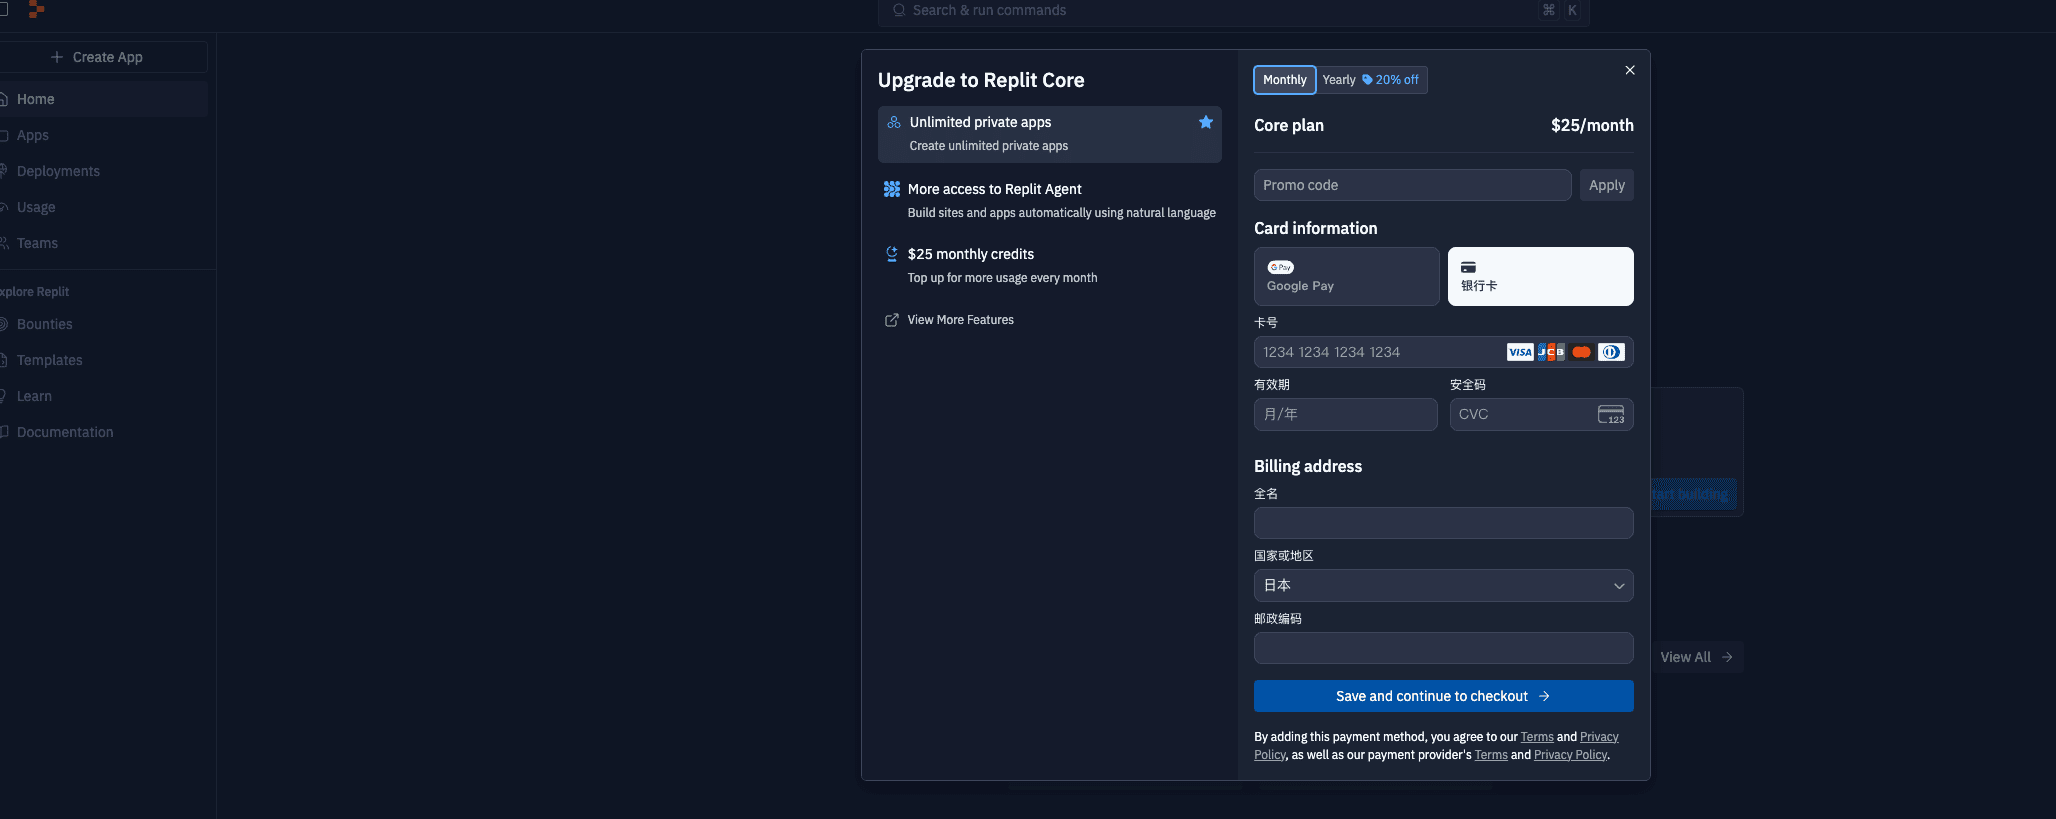Select Unlimited private apps feature
The height and width of the screenshot is (819, 2056).
[x=1050, y=134]
